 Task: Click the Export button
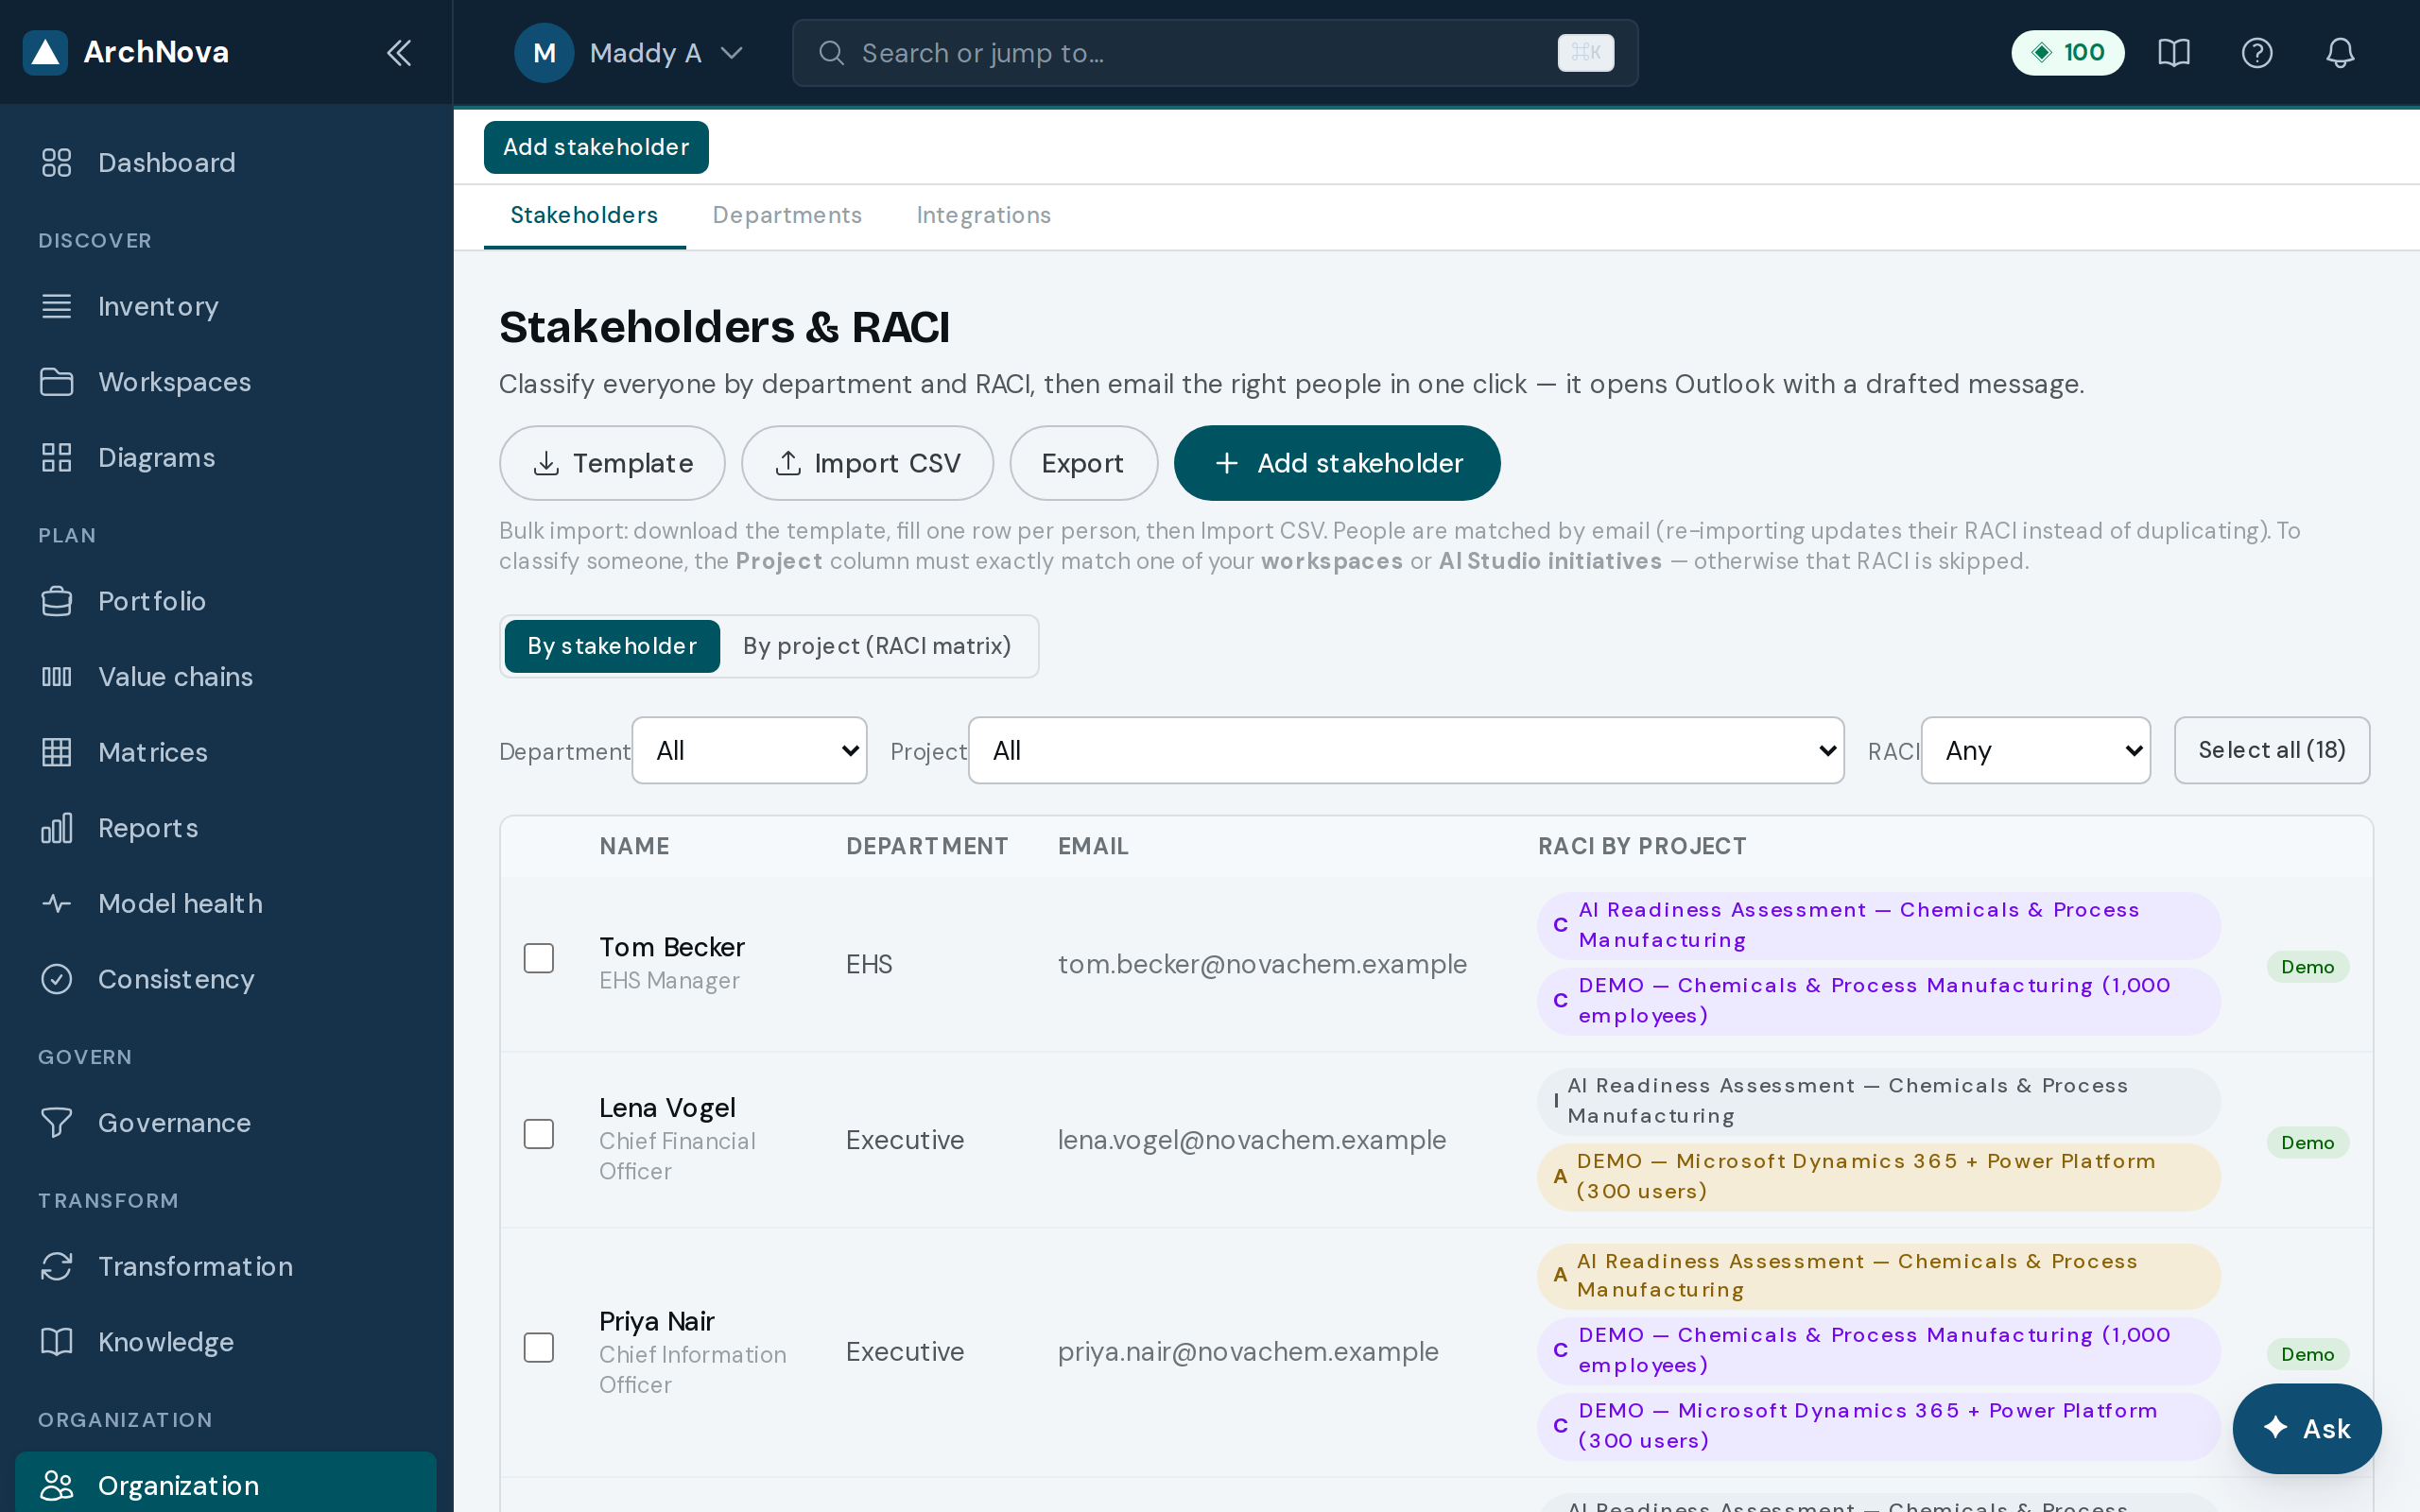click(1083, 463)
